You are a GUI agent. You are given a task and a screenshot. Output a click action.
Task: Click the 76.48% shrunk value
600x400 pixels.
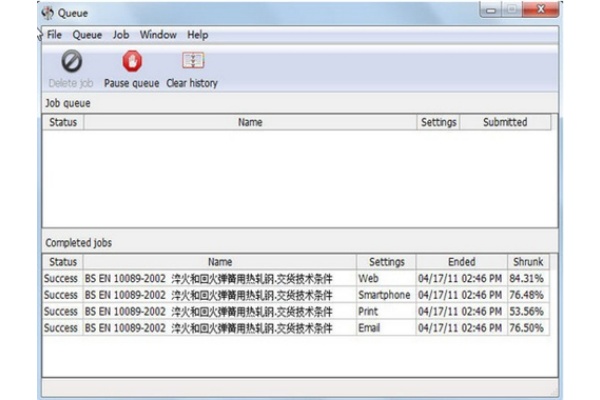click(x=526, y=295)
